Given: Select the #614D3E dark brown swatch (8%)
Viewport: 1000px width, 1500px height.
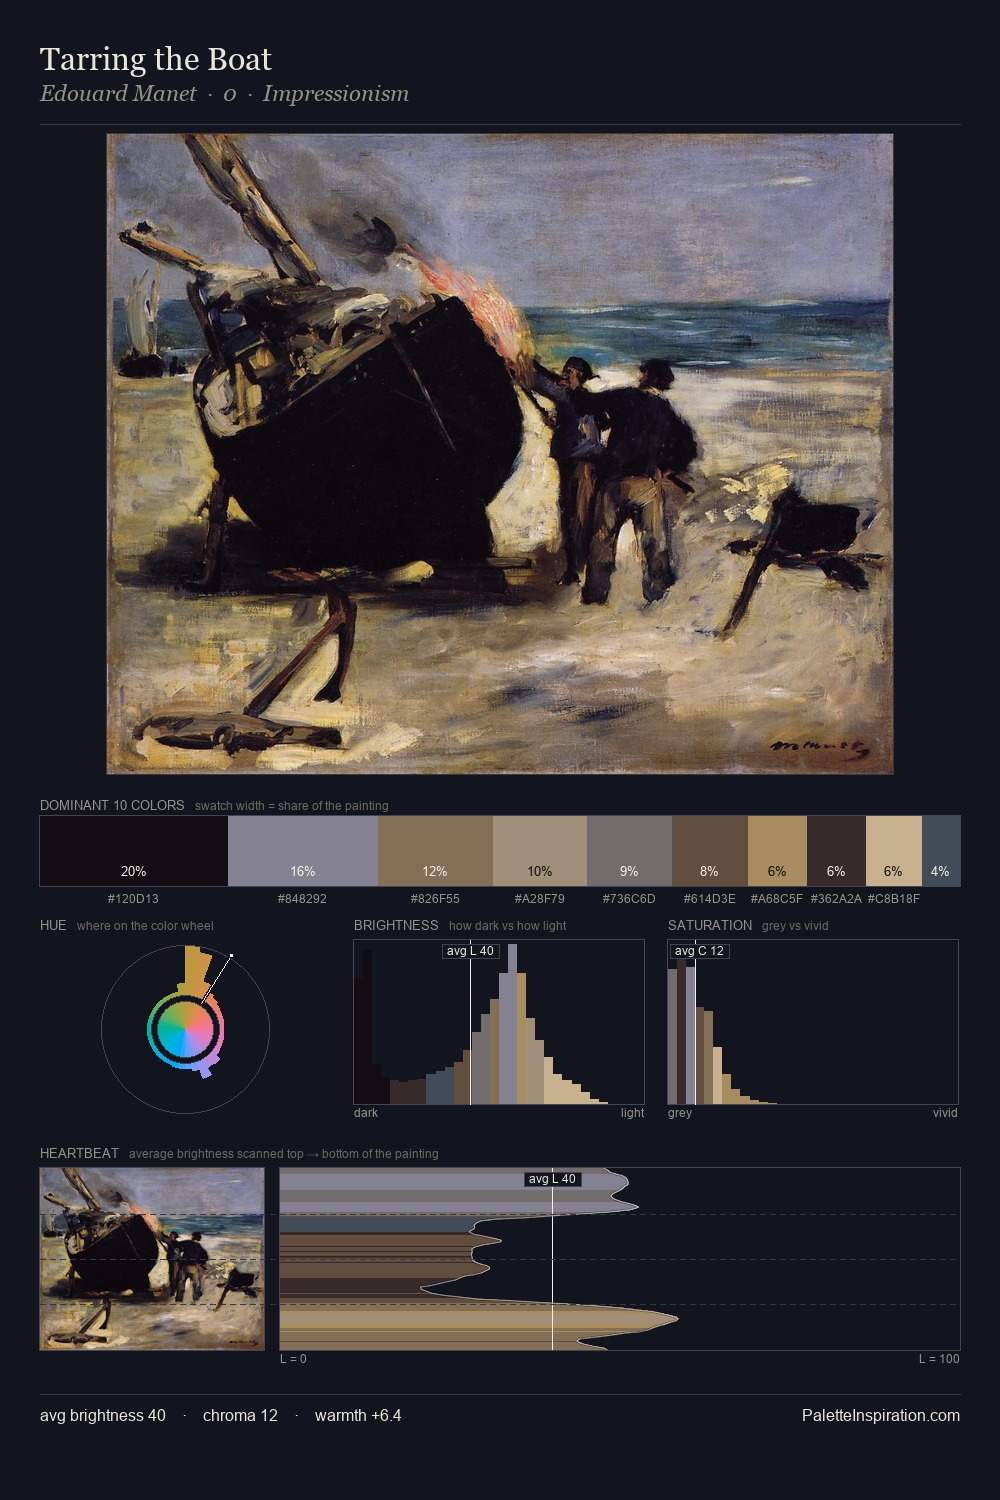Looking at the screenshot, I should [x=710, y=851].
